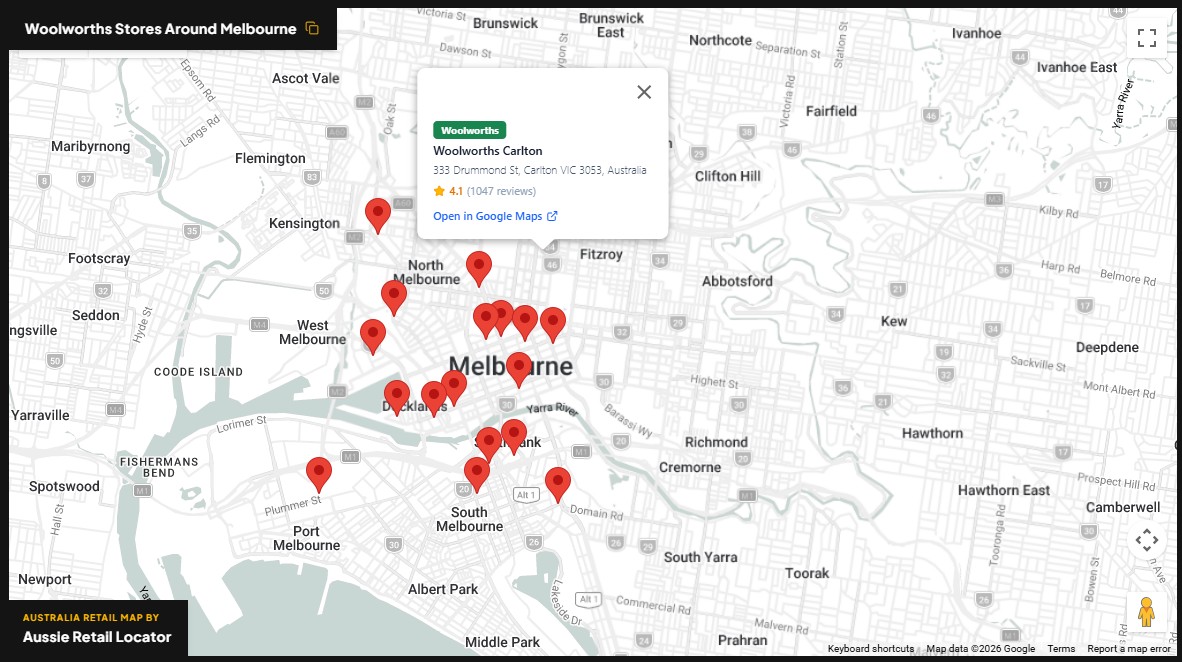Click the Woolworths green brand badge
This screenshot has height=662, width=1182.
pyautogui.click(x=470, y=130)
